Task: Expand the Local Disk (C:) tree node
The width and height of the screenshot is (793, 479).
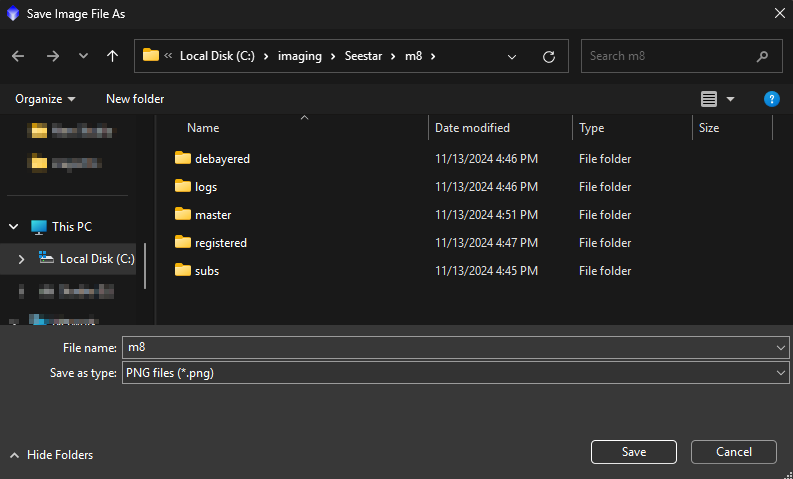Action: (x=21, y=259)
